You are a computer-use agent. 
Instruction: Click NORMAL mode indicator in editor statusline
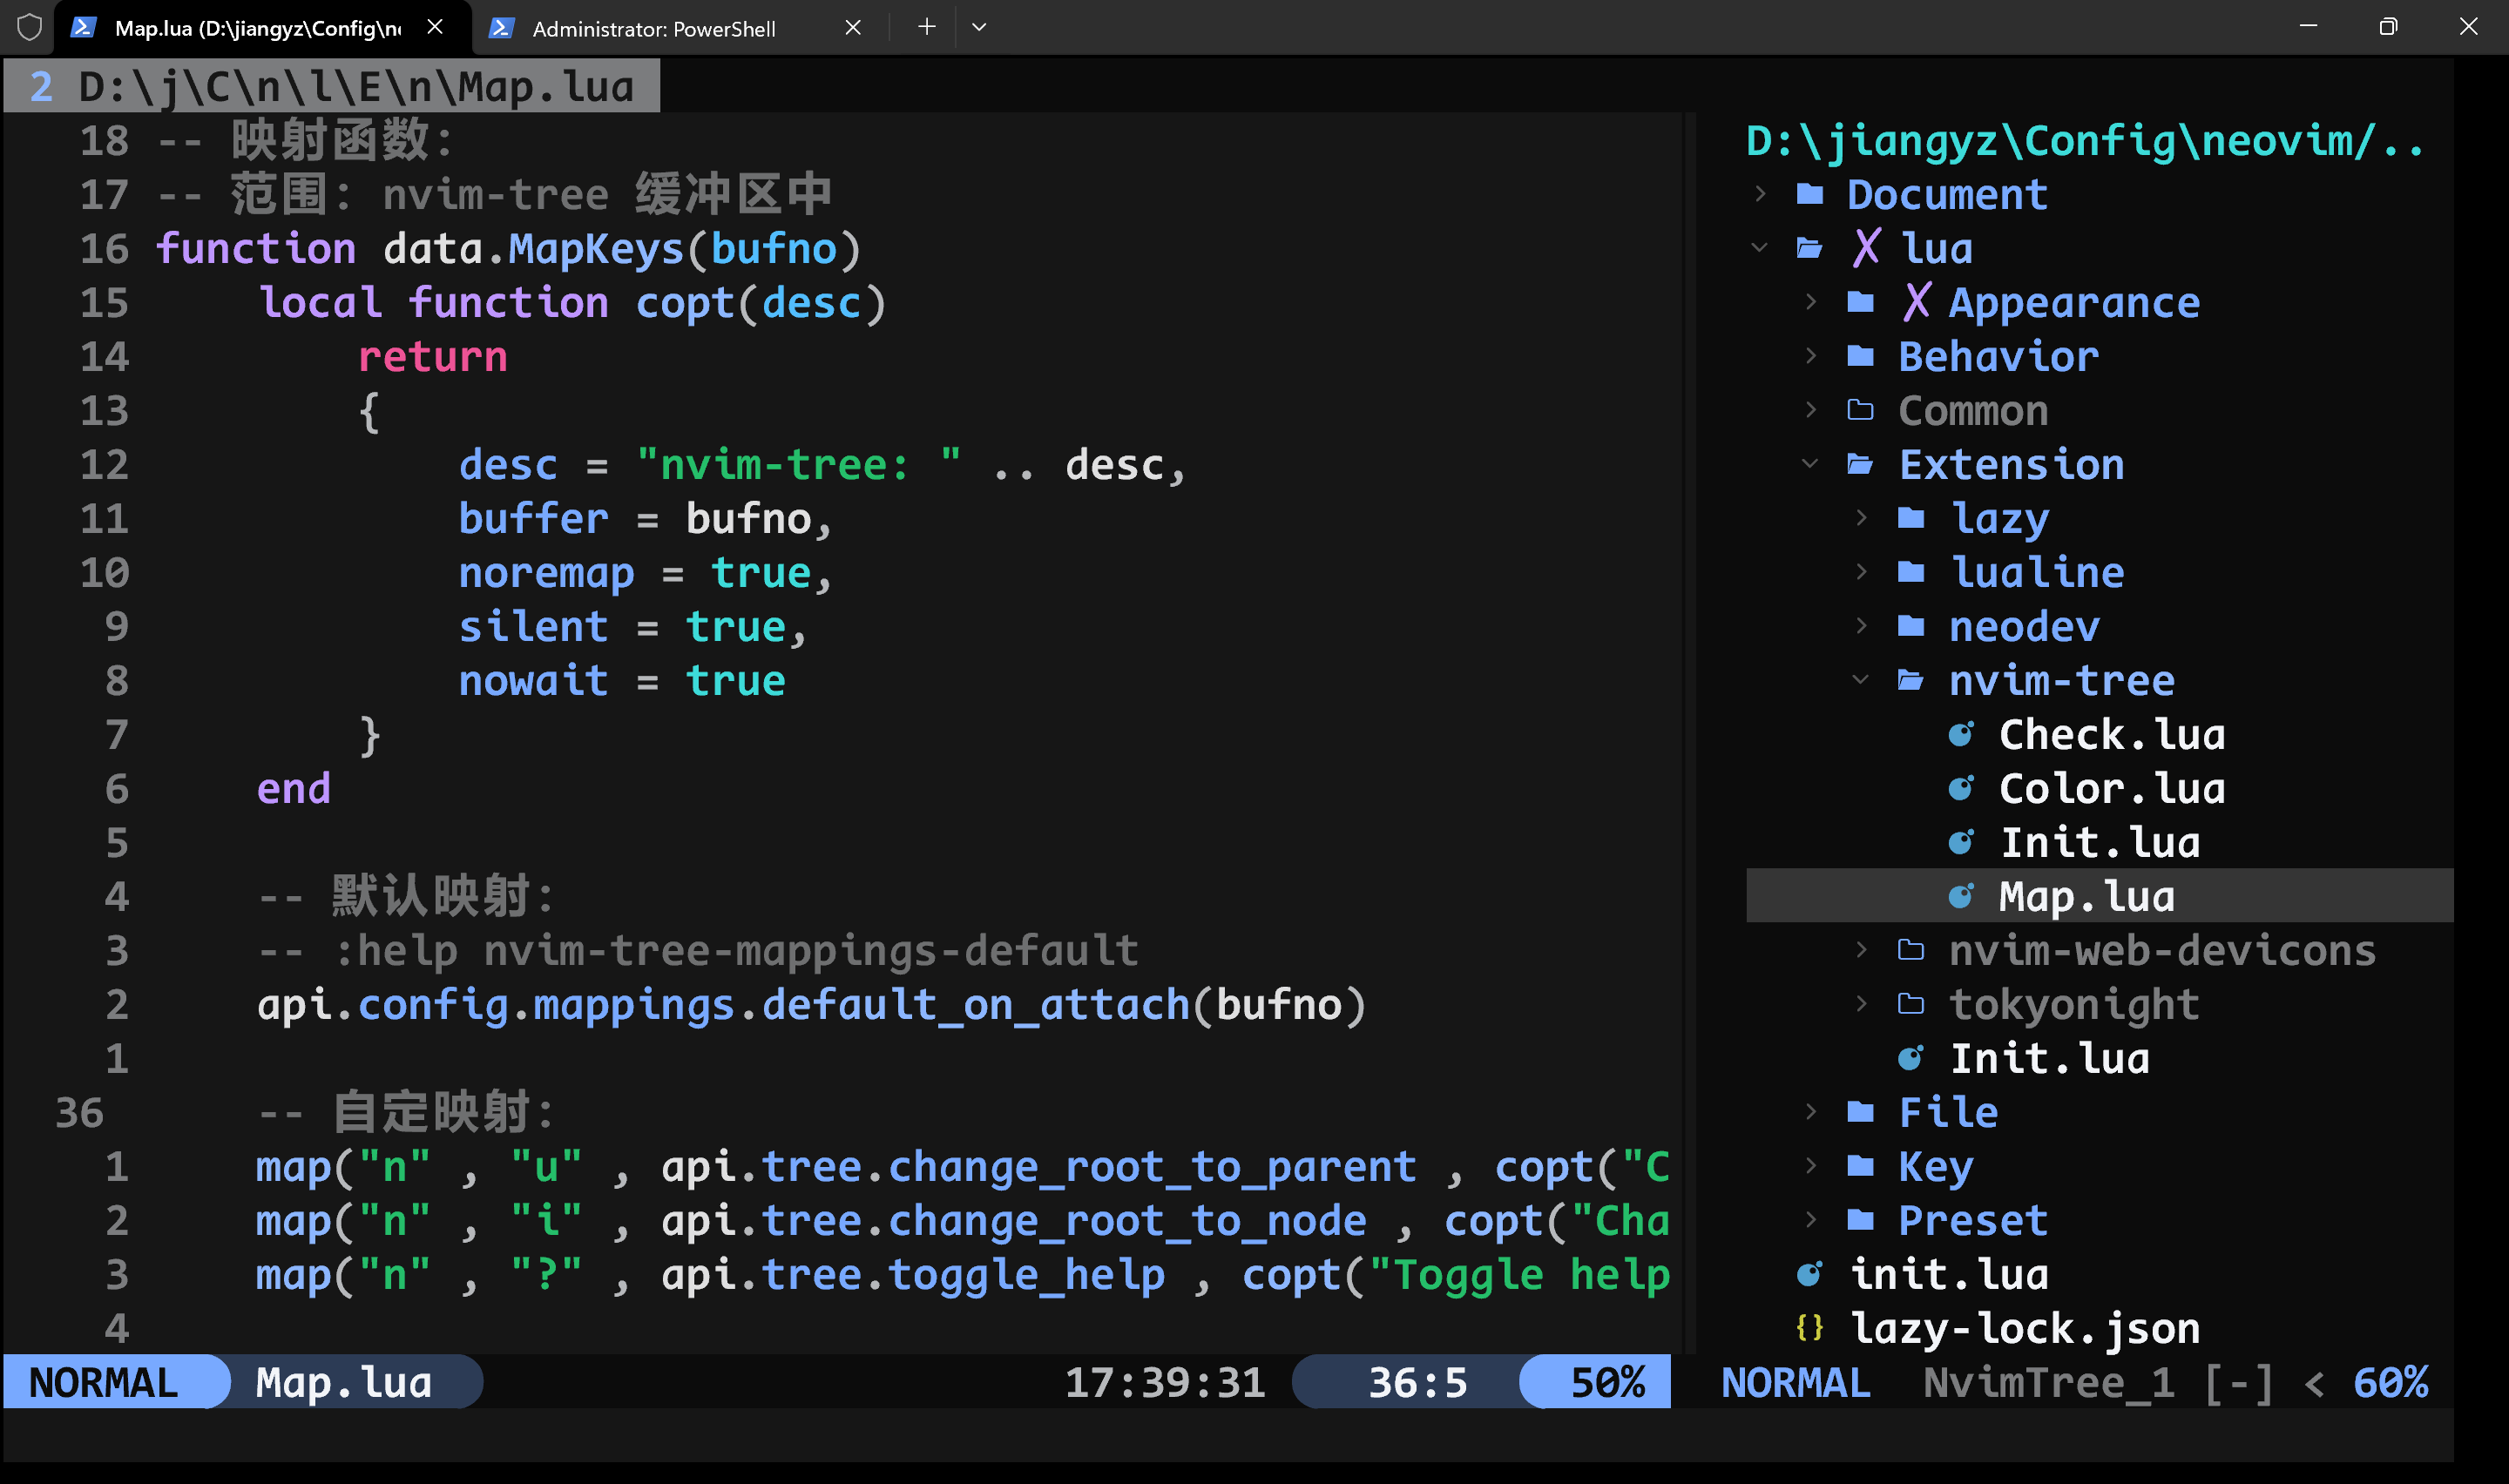click(103, 1382)
